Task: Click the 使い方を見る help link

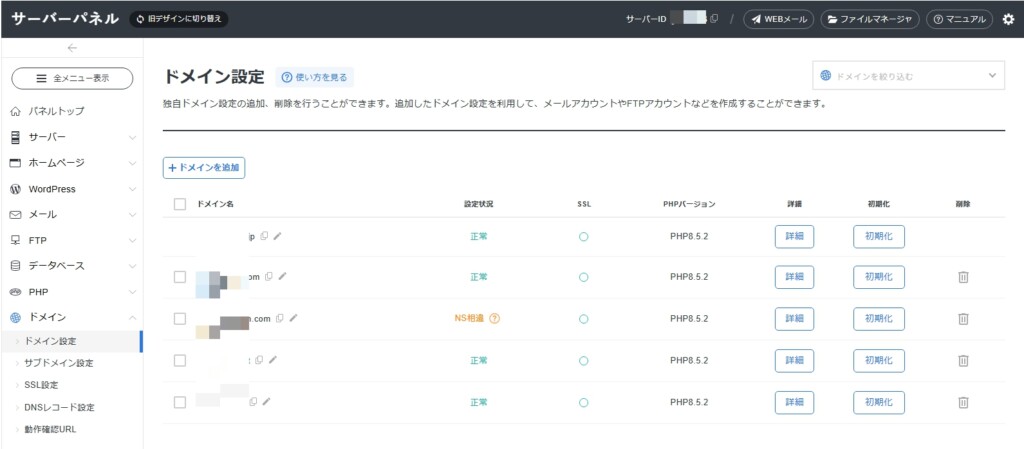Action: (x=315, y=77)
